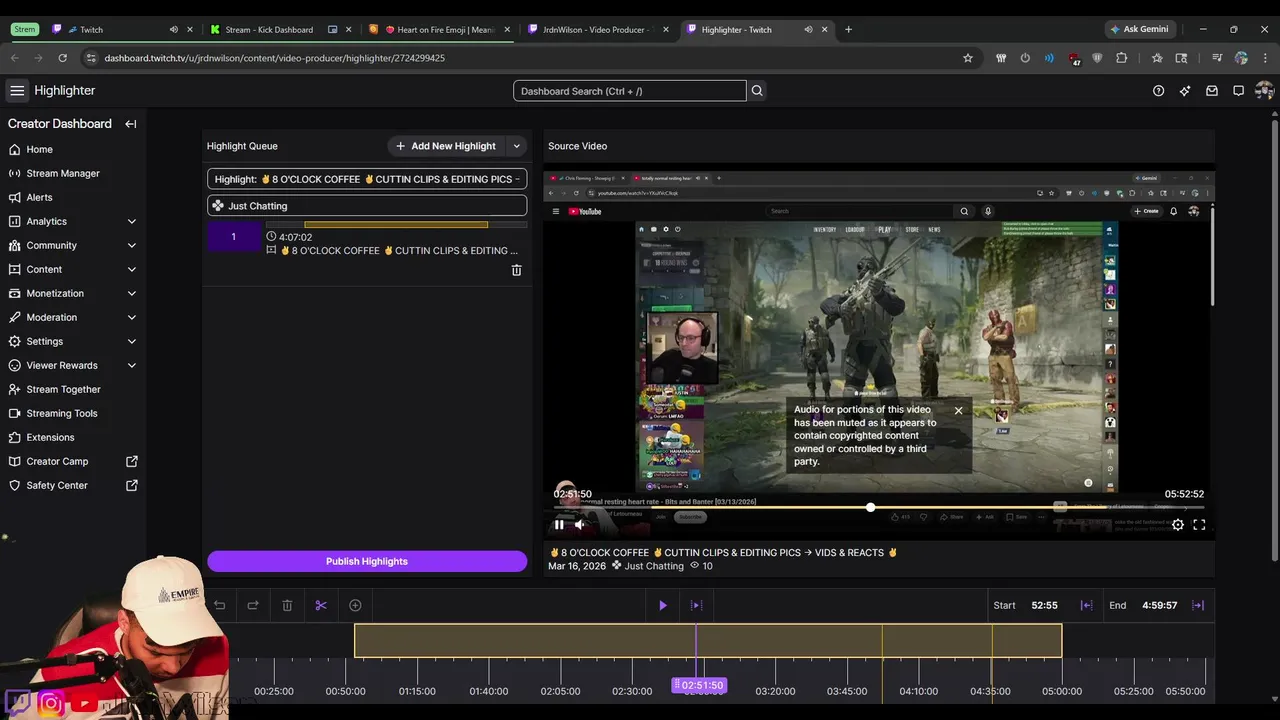The width and height of the screenshot is (1280, 720).
Task: Open Extensions in the sidebar
Action: coord(73,437)
